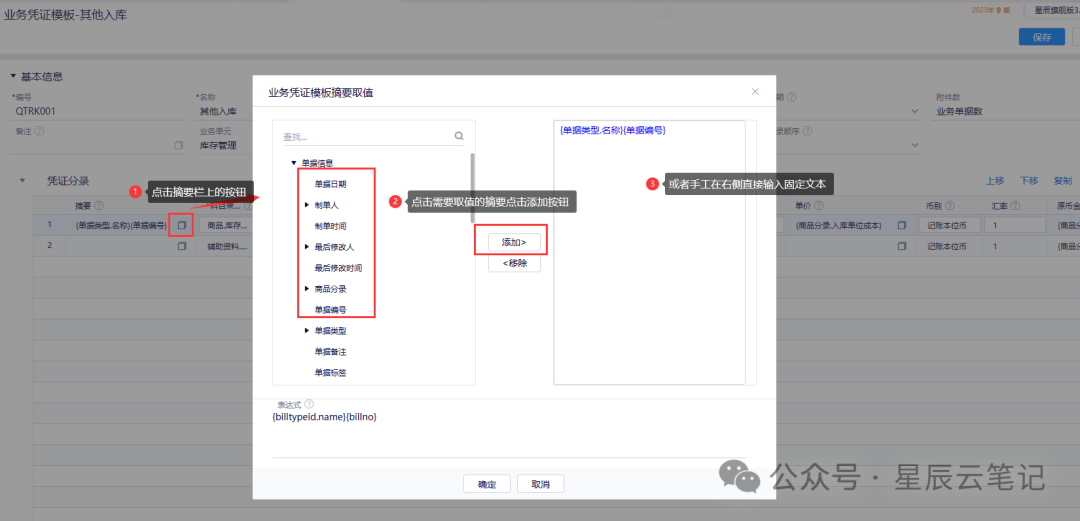Open help icon next to 备注 label
1080x521 pixels.
[x=39, y=130]
